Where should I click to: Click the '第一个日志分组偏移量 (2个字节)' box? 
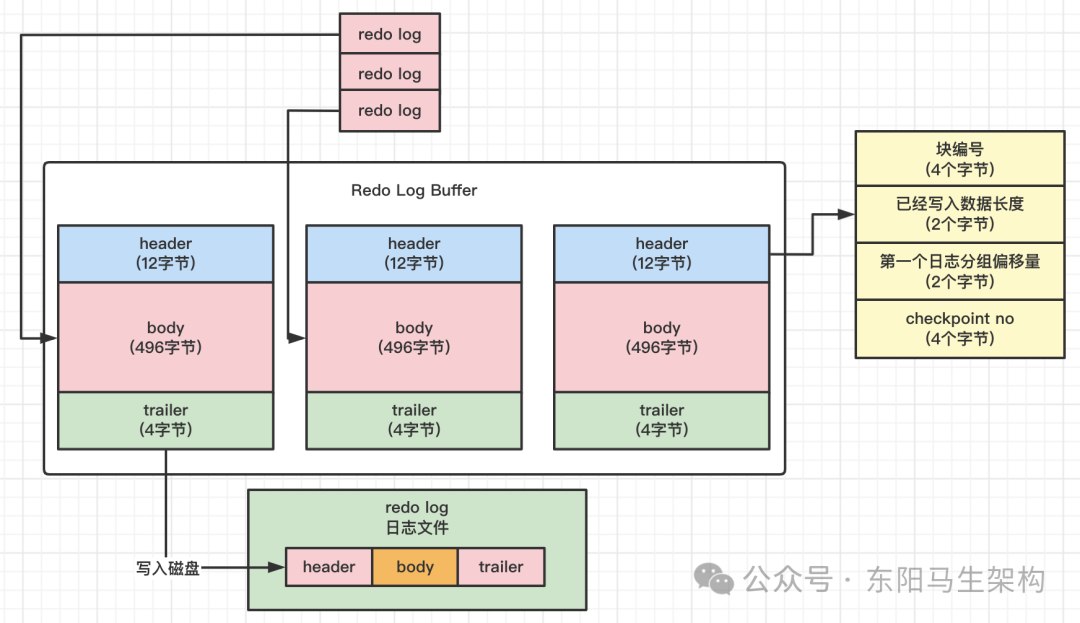[x=960, y=271]
